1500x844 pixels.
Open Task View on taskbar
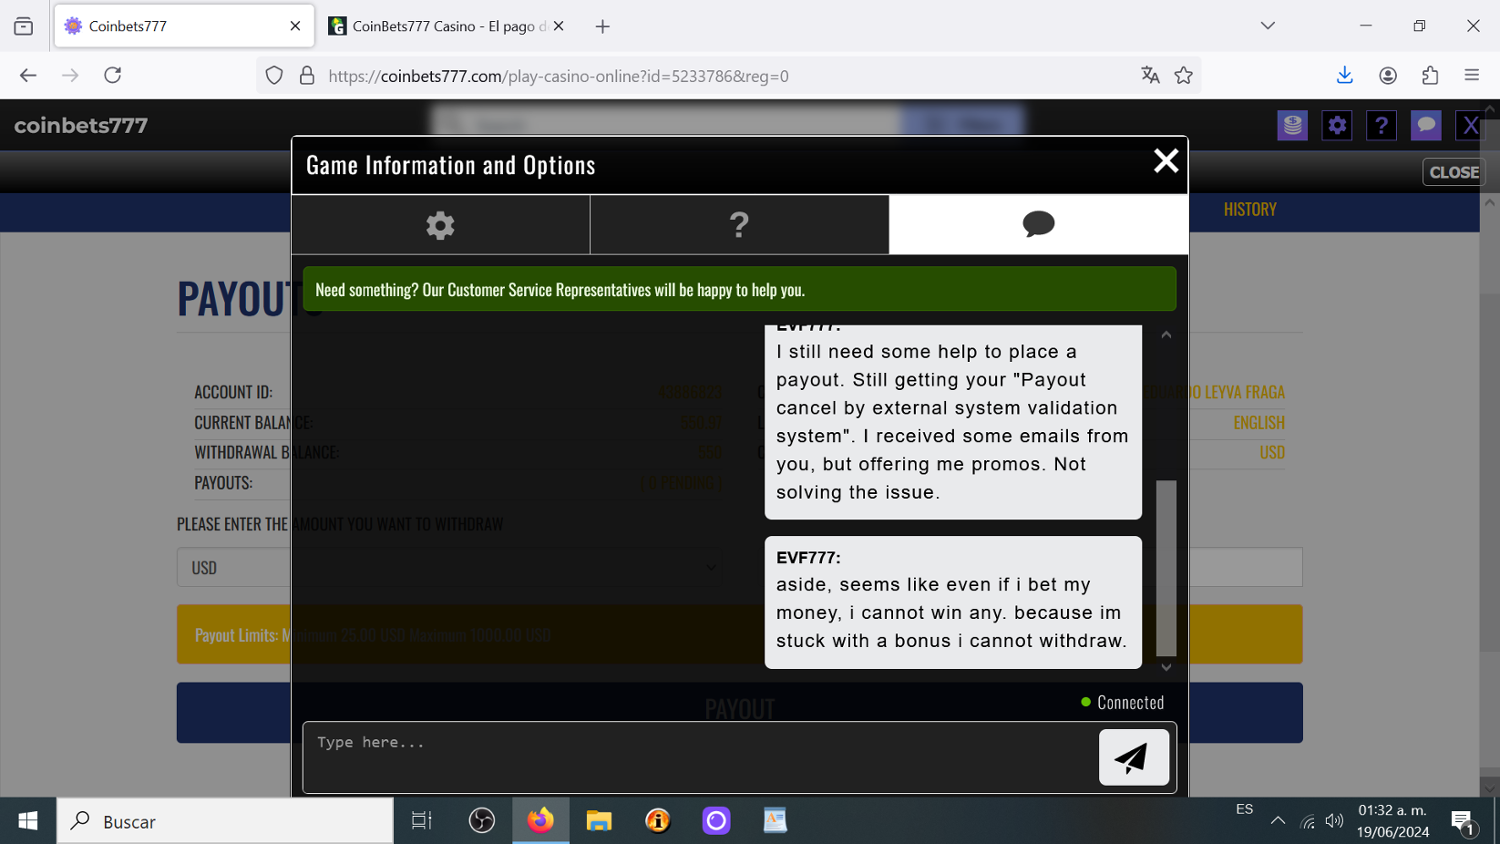pos(422,821)
